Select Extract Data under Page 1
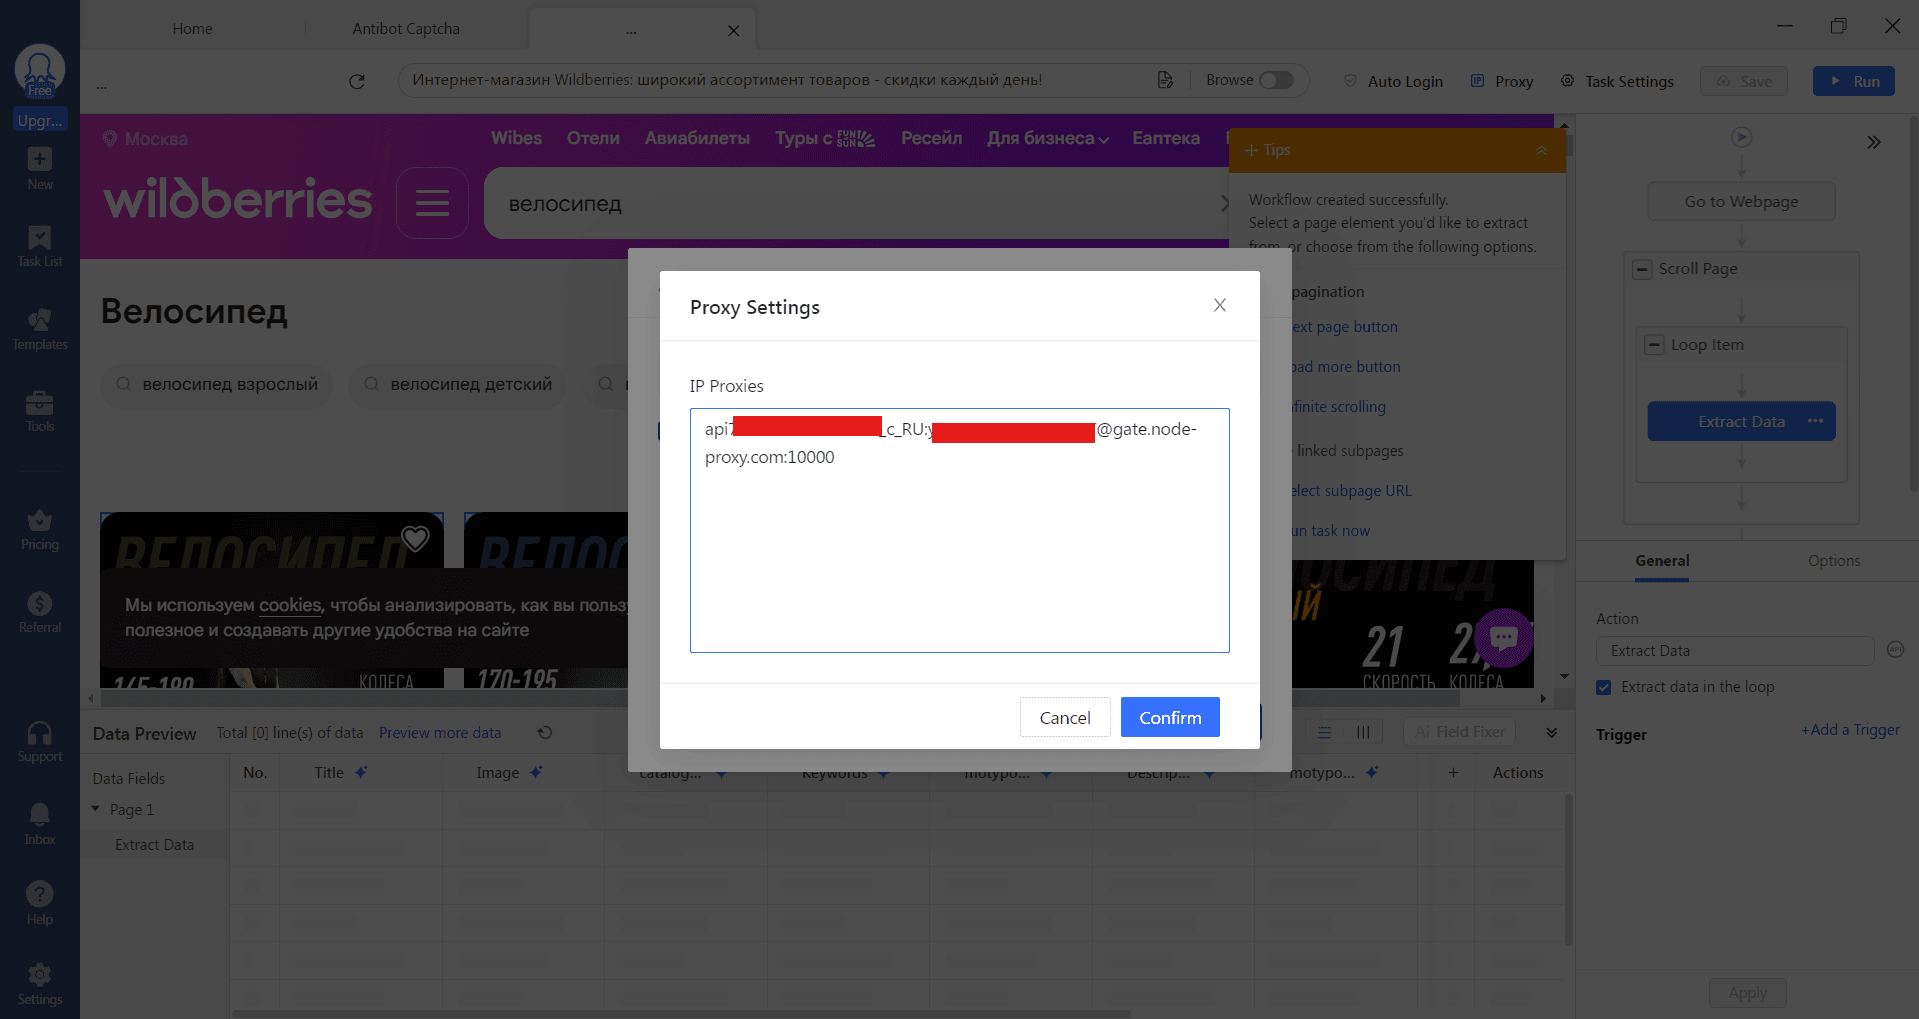Viewport: 1919px width, 1019px height. coord(154,845)
